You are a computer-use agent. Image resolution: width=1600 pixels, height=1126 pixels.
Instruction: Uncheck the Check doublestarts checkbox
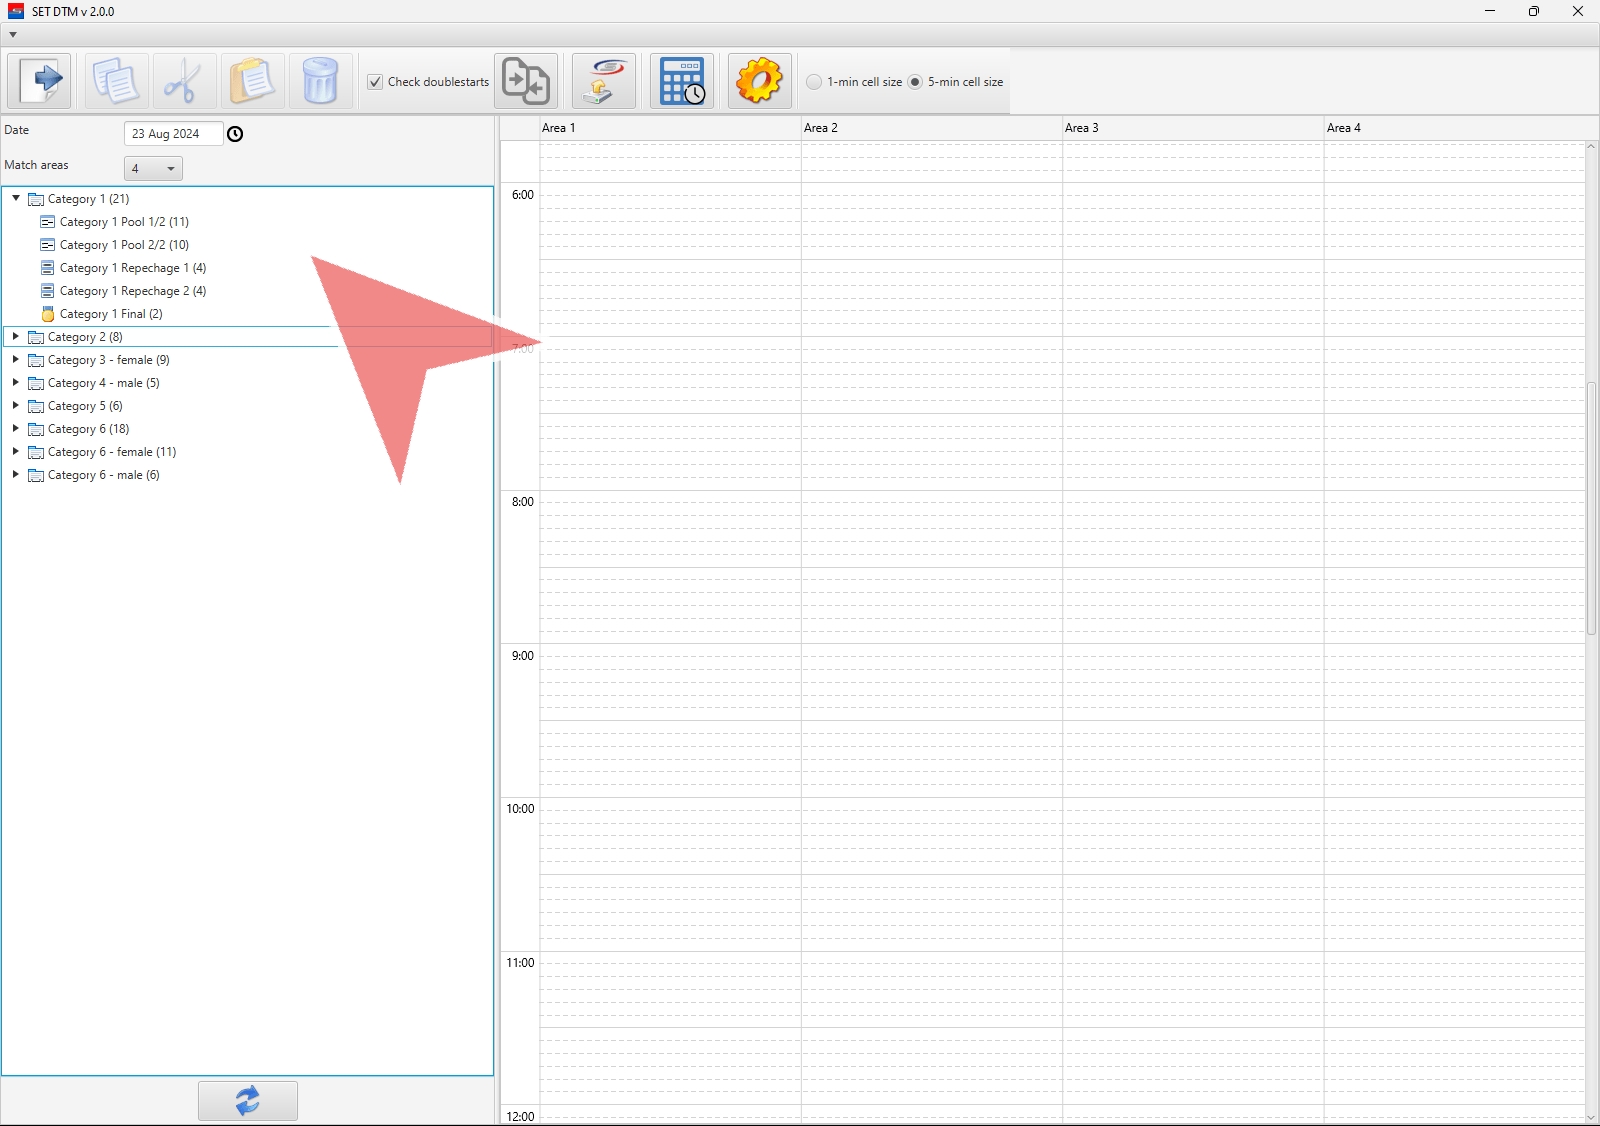pyautogui.click(x=375, y=82)
